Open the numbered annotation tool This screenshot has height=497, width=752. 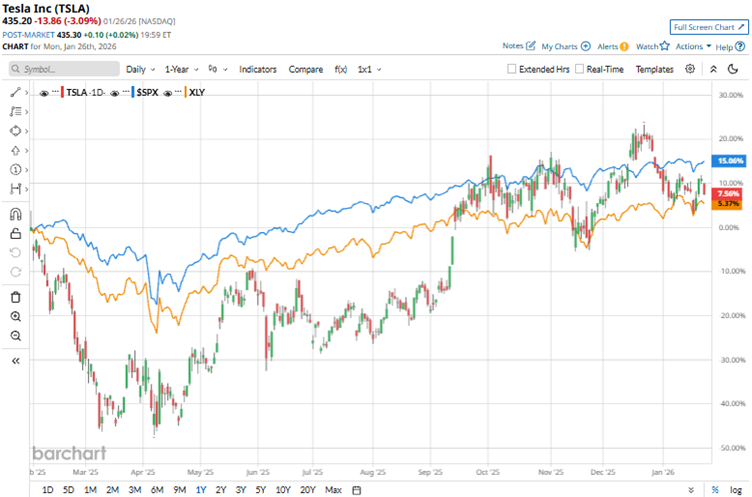[15, 169]
